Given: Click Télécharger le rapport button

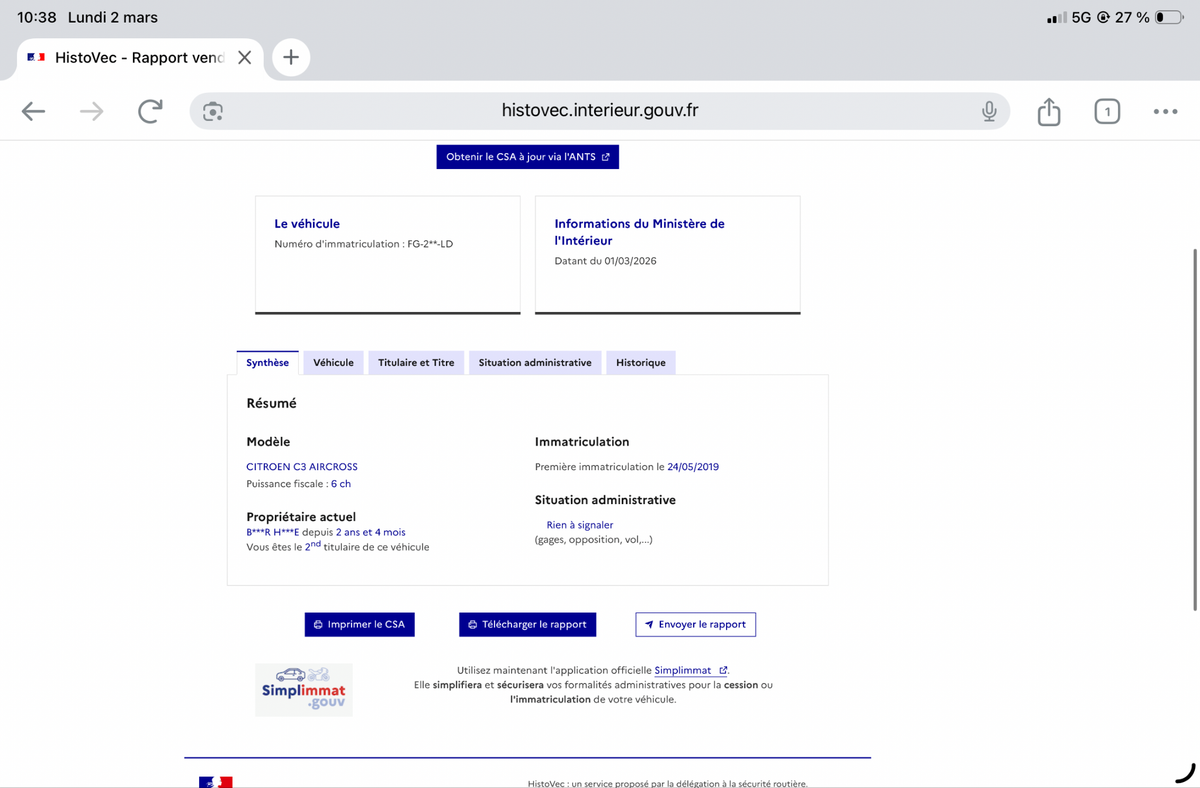Looking at the screenshot, I should [528, 624].
